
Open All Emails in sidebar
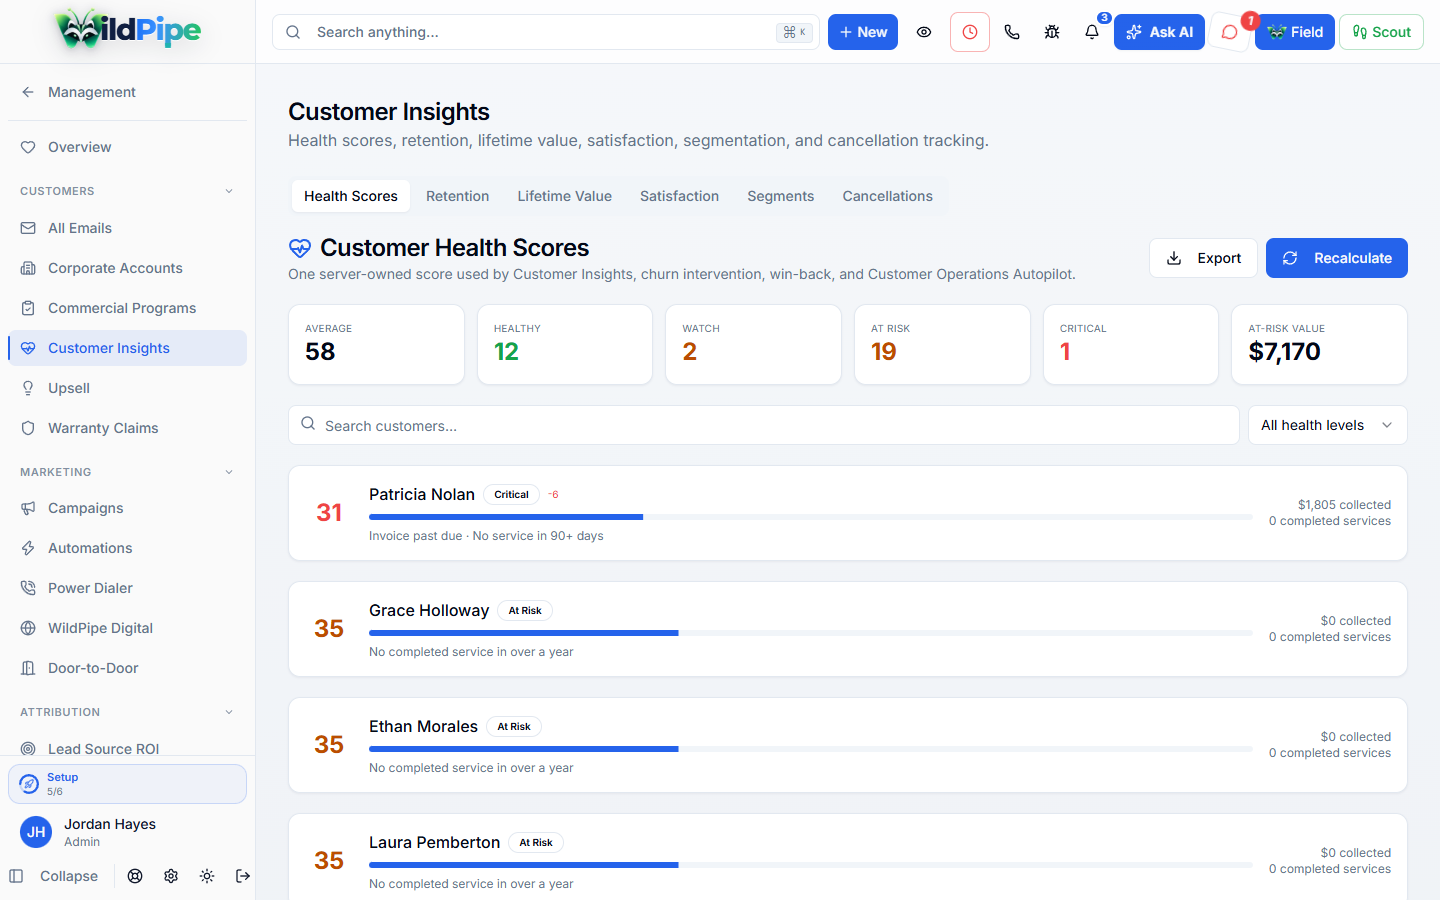pyautogui.click(x=127, y=228)
